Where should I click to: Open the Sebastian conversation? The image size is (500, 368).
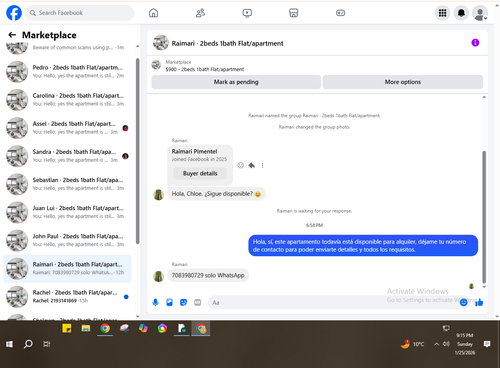point(67,184)
